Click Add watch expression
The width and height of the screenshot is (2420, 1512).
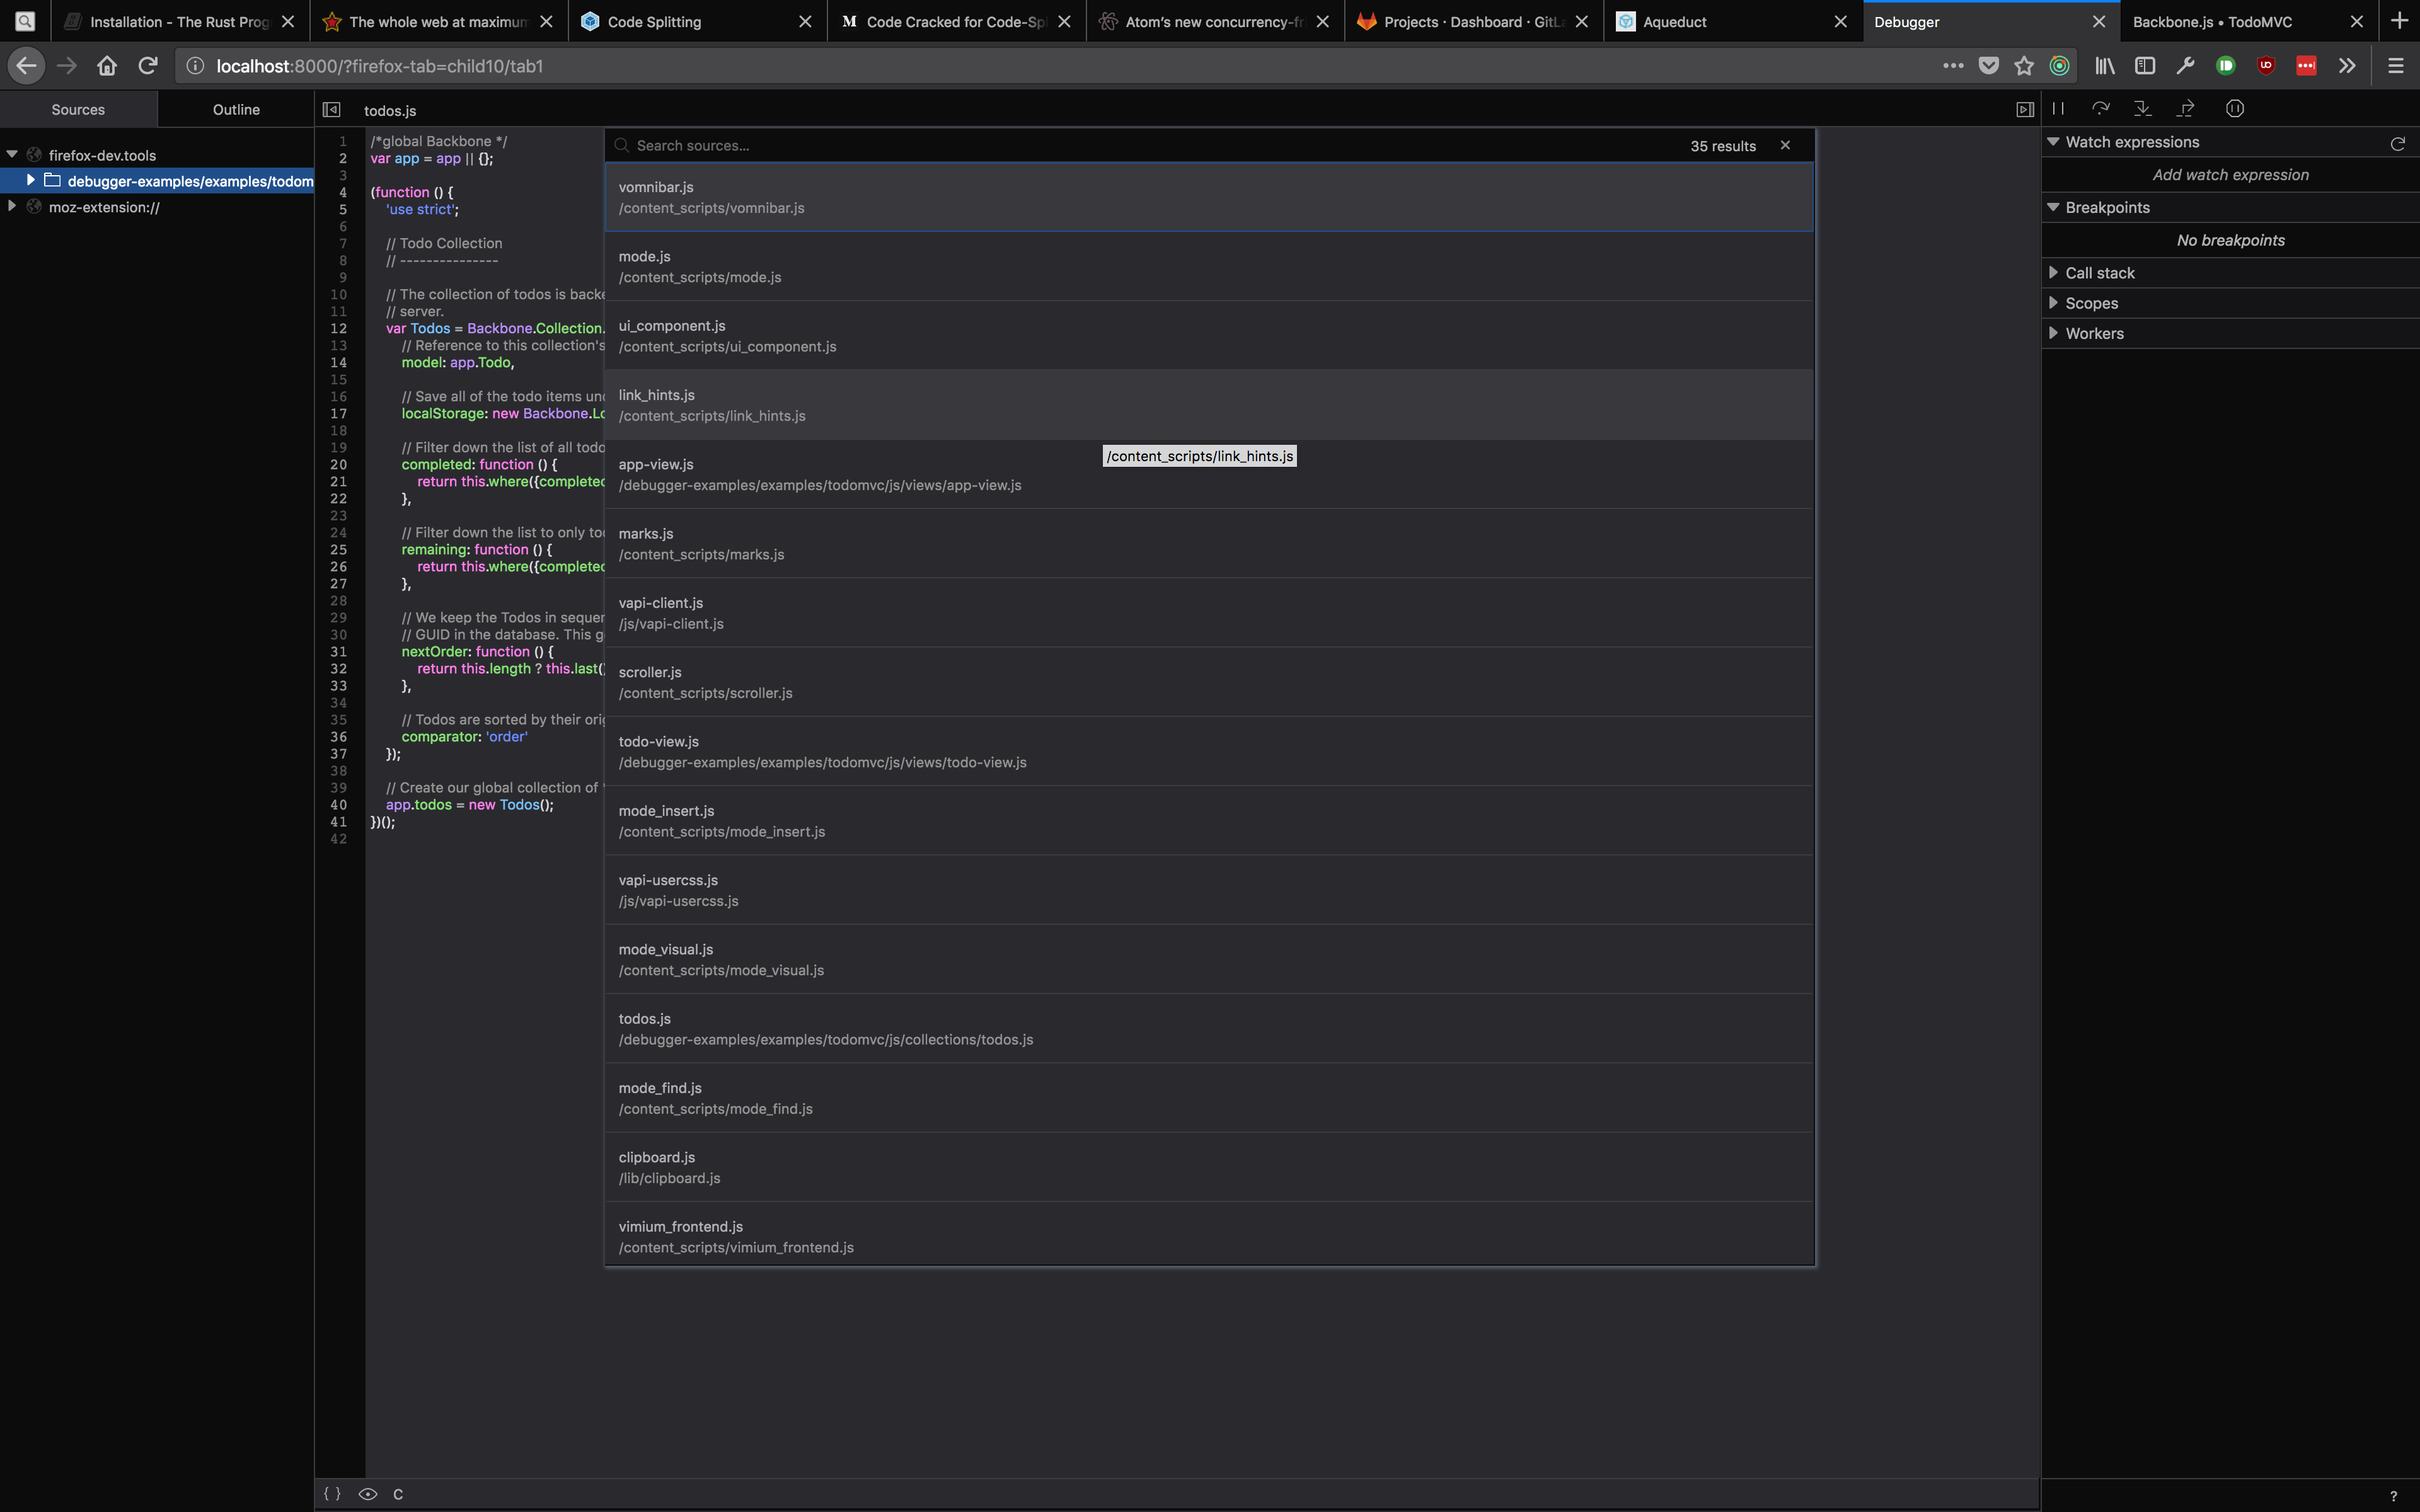tap(2230, 174)
